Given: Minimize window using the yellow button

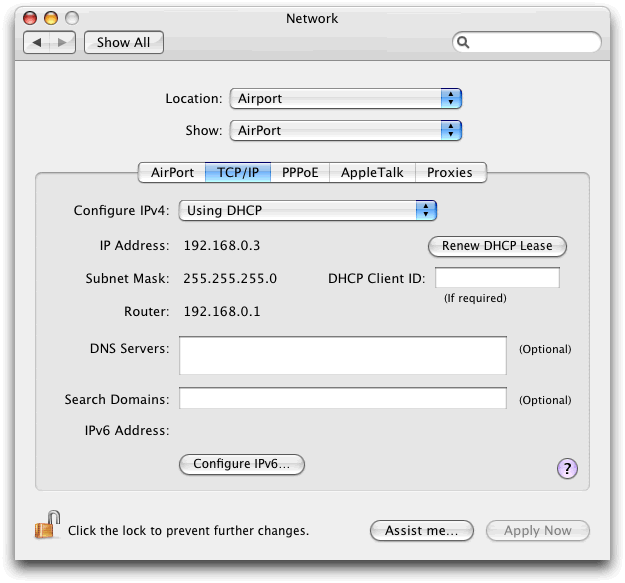Looking at the screenshot, I should point(52,18).
